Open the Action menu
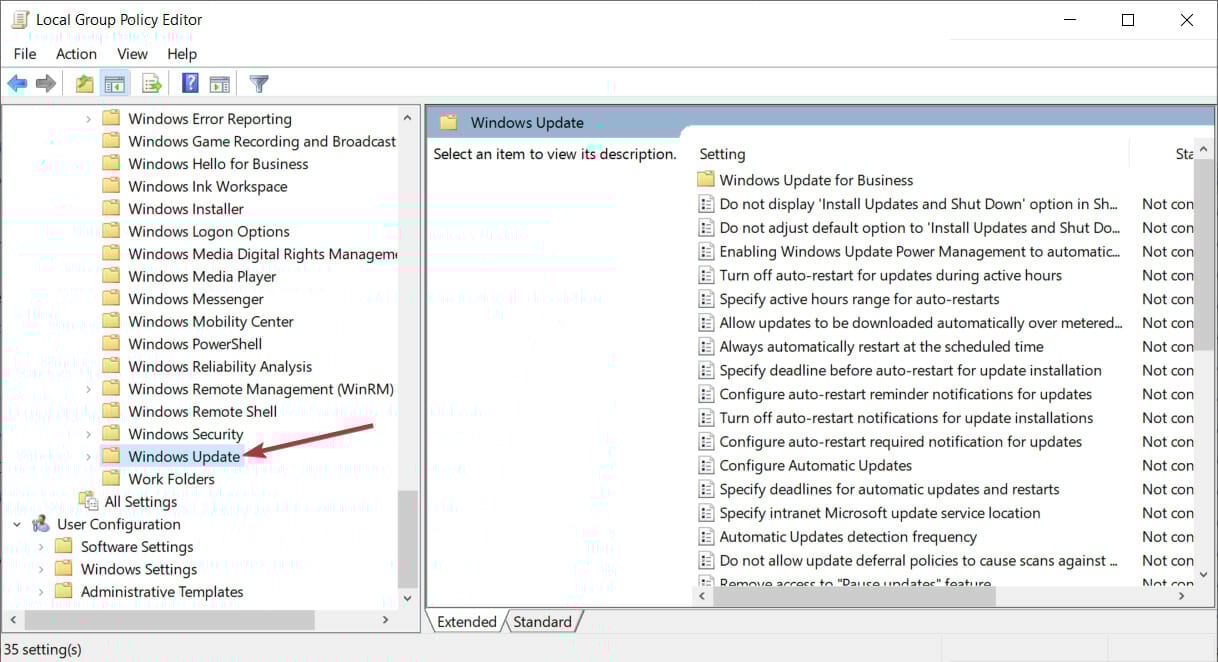 76,54
